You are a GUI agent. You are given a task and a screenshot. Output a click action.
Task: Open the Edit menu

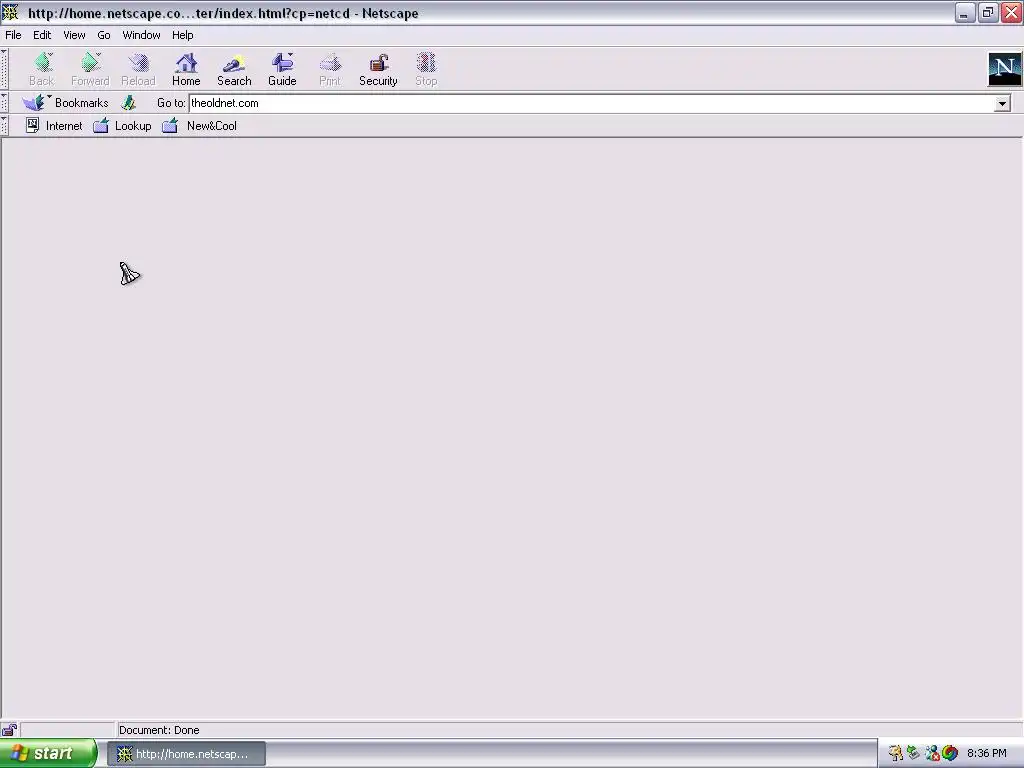coord(42,35)
